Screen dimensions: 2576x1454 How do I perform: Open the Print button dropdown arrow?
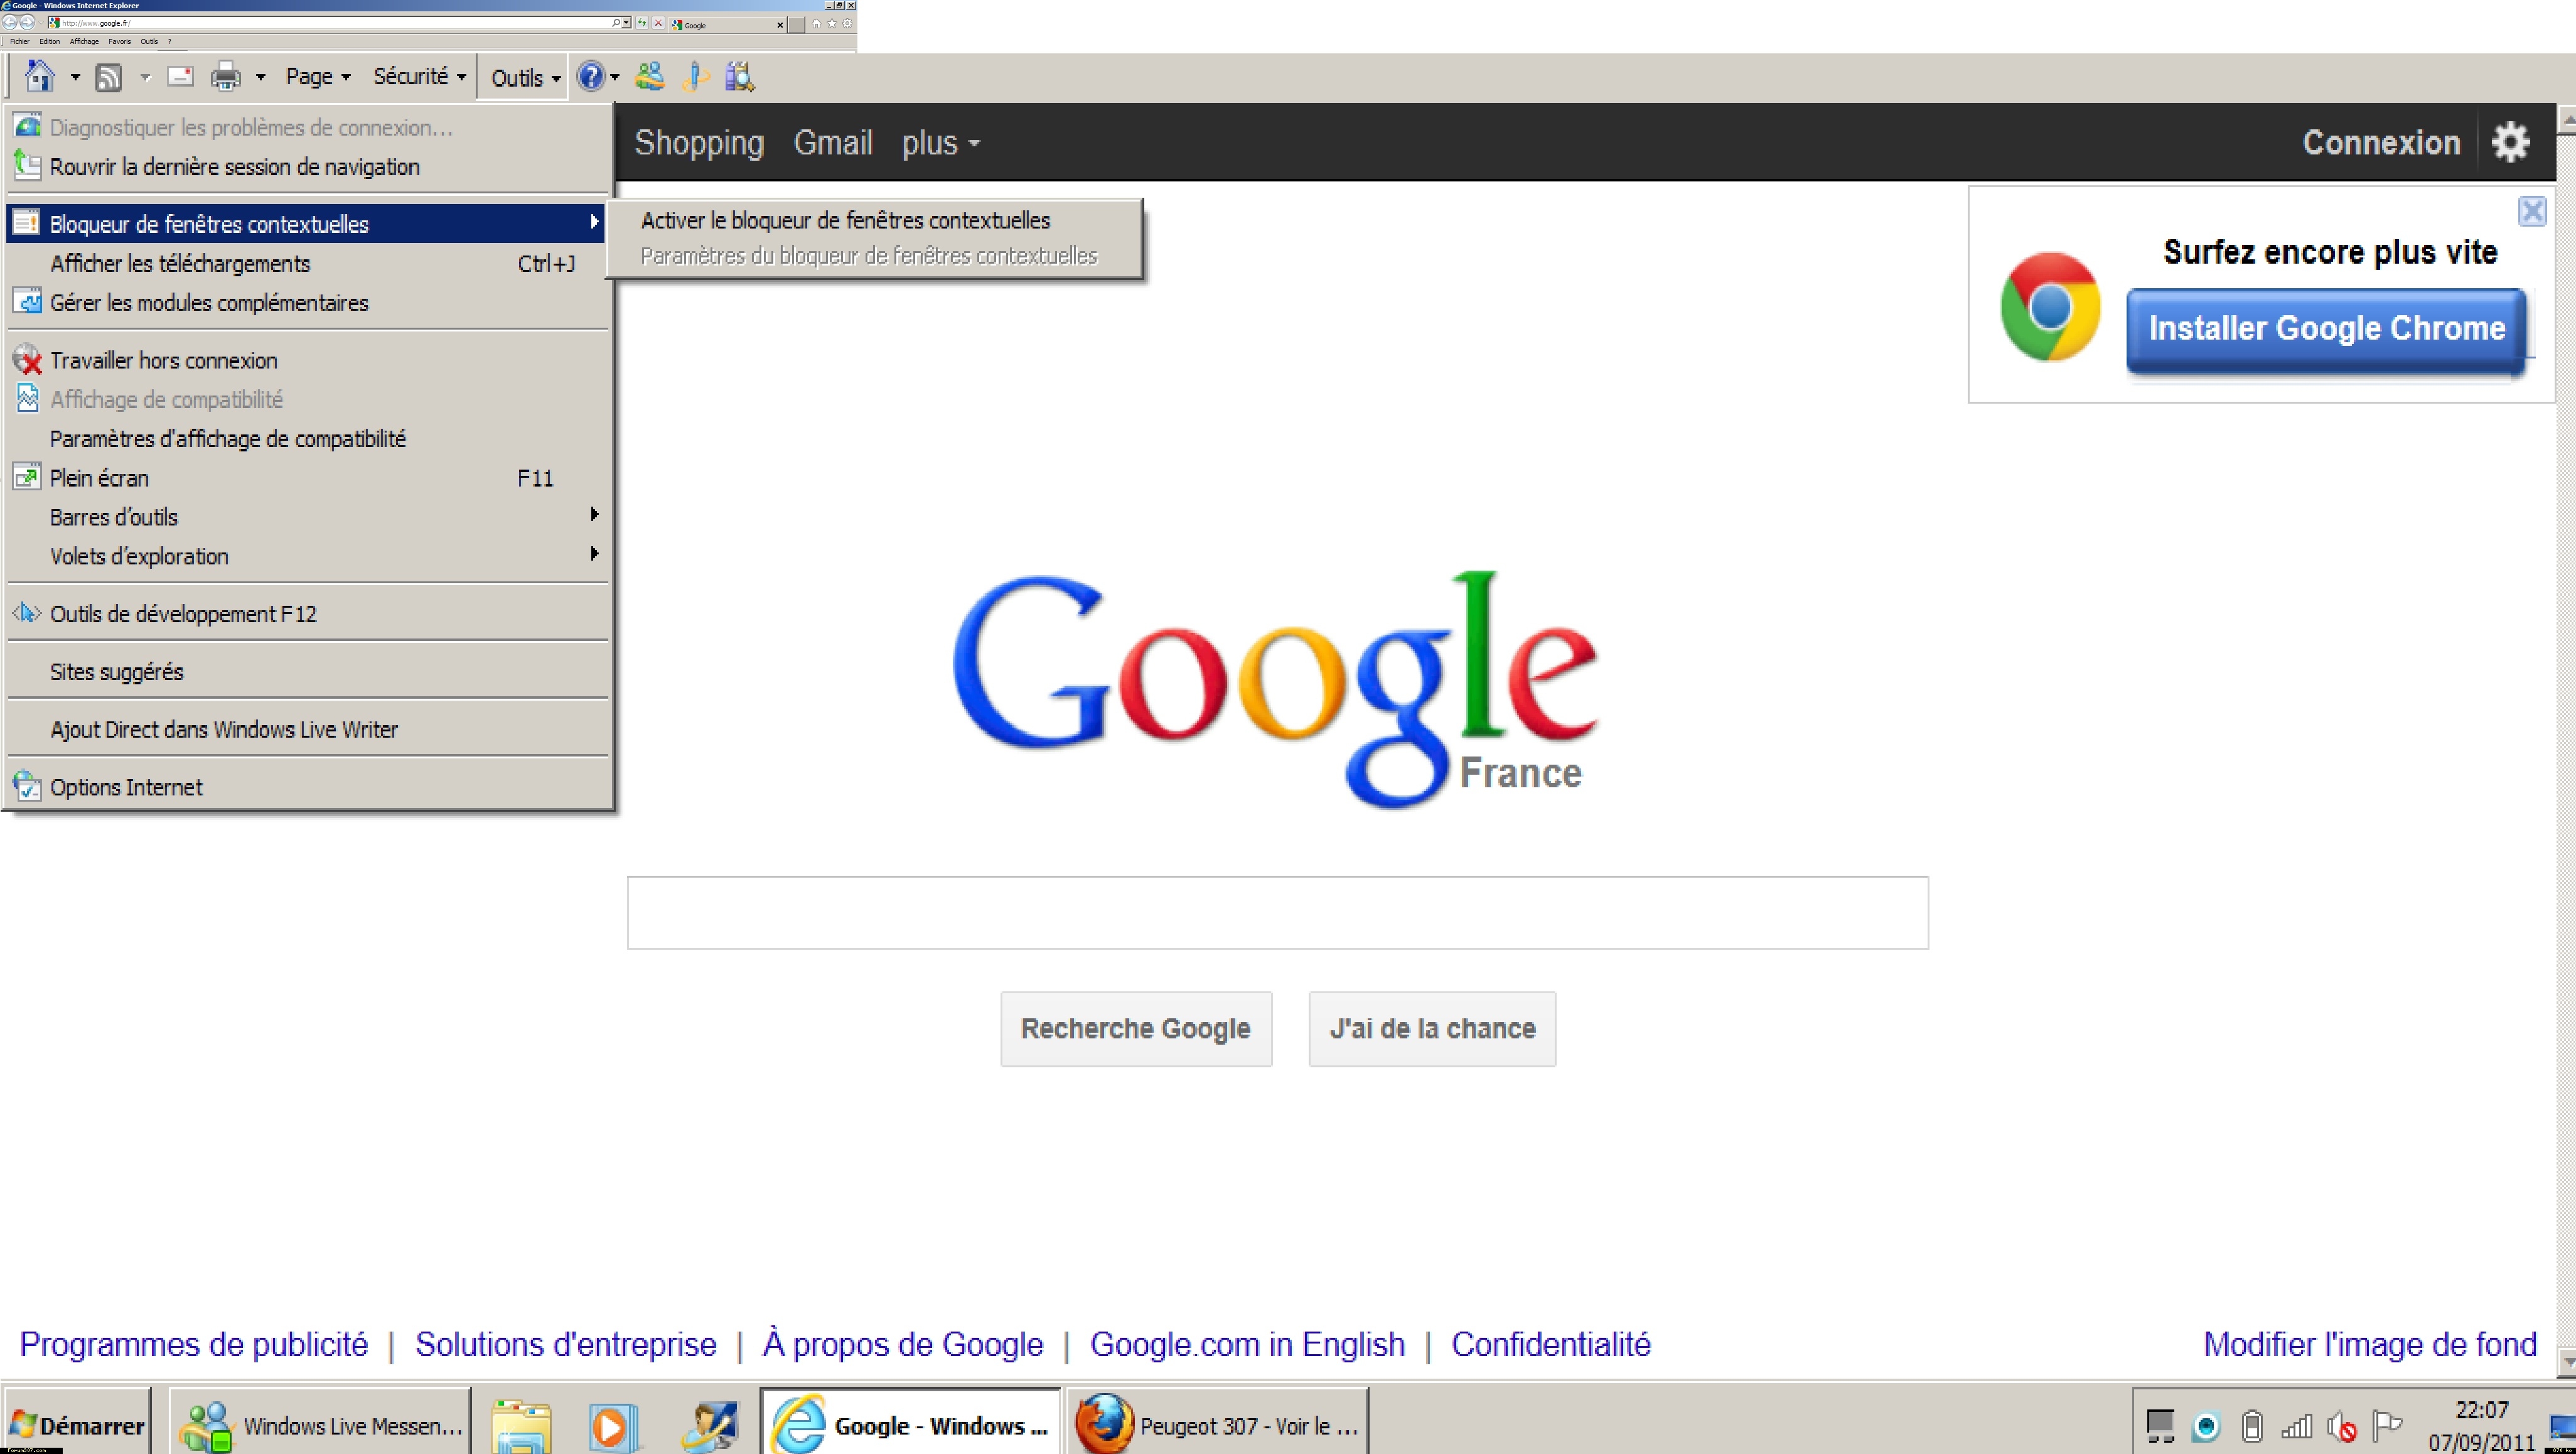point(260,77)
